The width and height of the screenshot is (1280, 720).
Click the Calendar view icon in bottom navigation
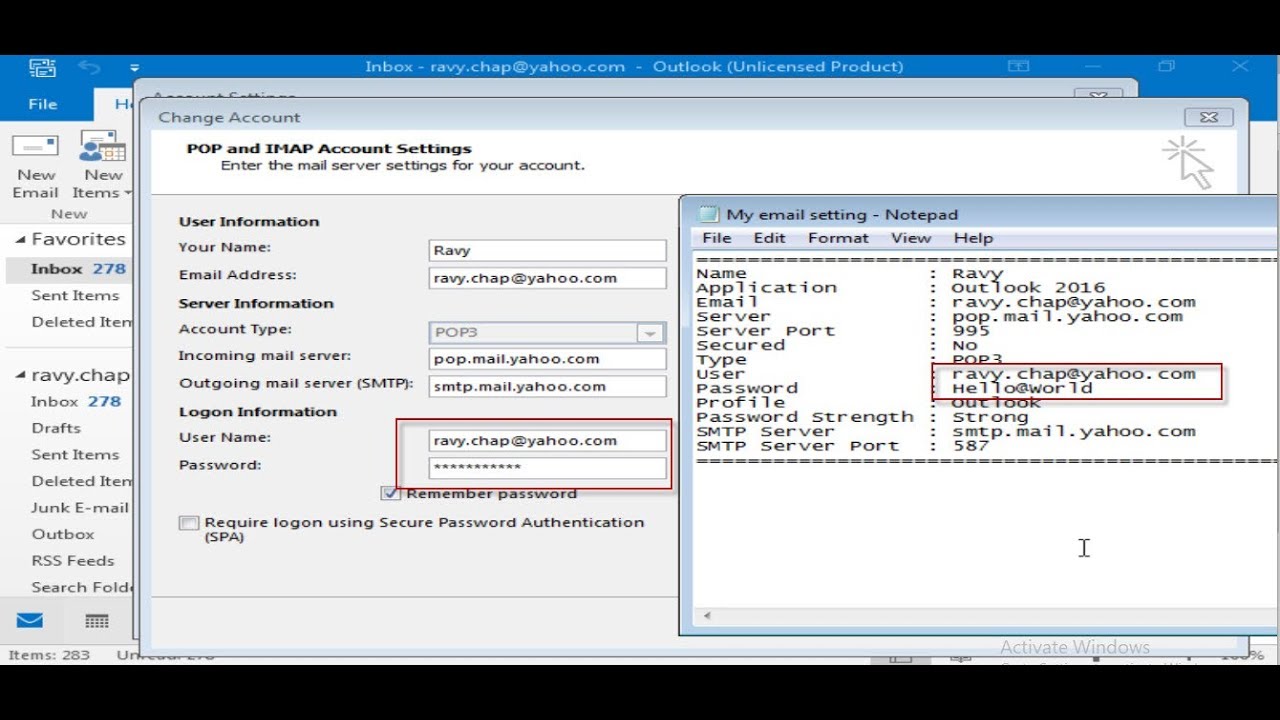point(97,621)
